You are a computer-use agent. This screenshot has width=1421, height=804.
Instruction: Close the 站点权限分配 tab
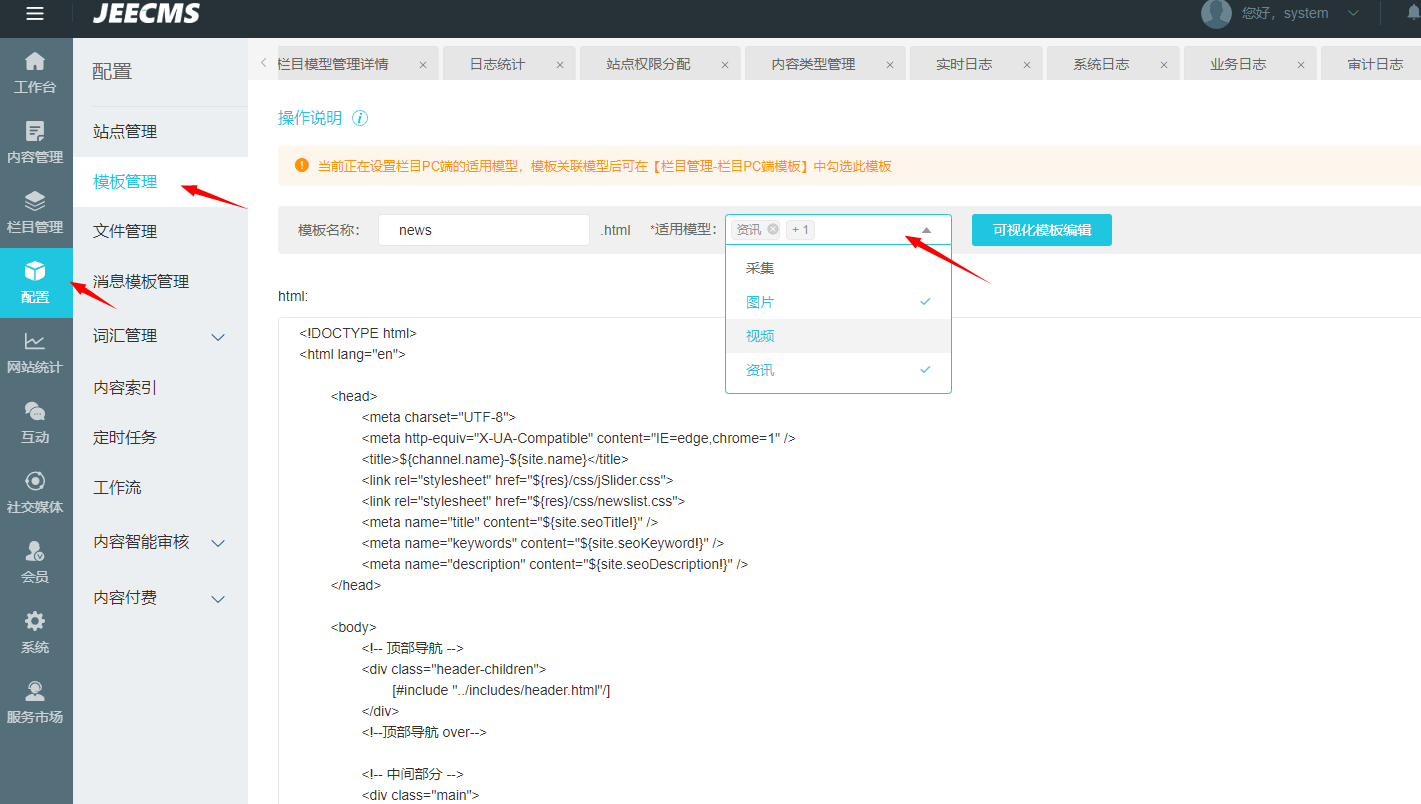725,65
